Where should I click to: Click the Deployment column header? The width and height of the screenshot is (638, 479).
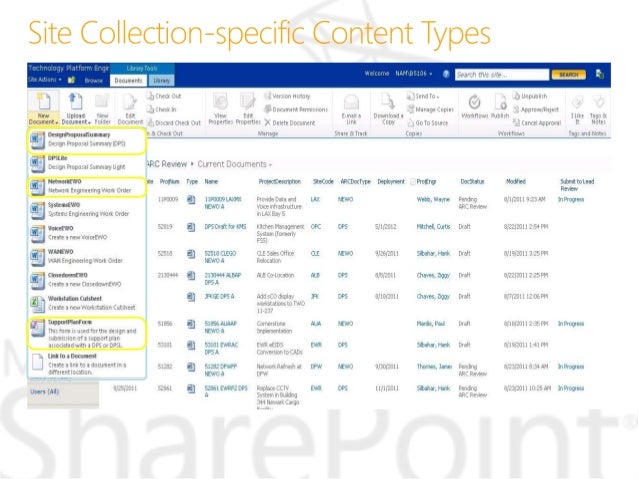pyautogui.click(x=391, y=182)
